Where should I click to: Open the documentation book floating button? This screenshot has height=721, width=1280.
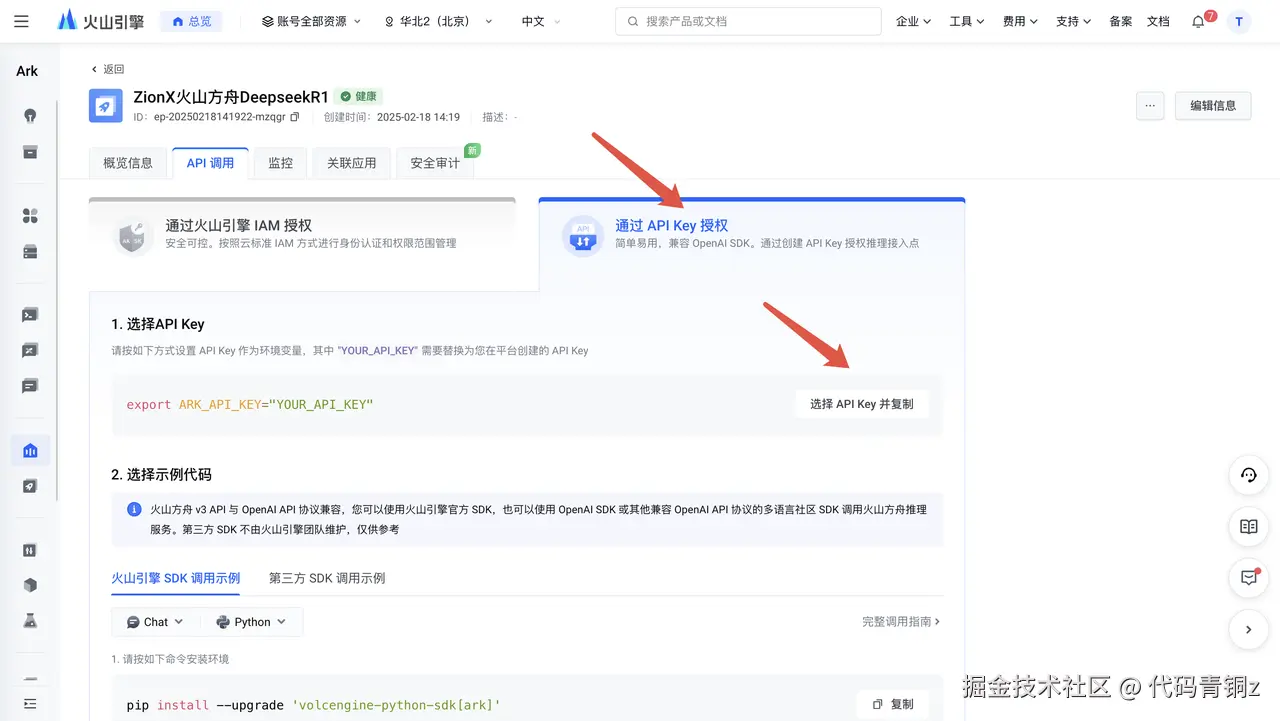coord(1248,526)
